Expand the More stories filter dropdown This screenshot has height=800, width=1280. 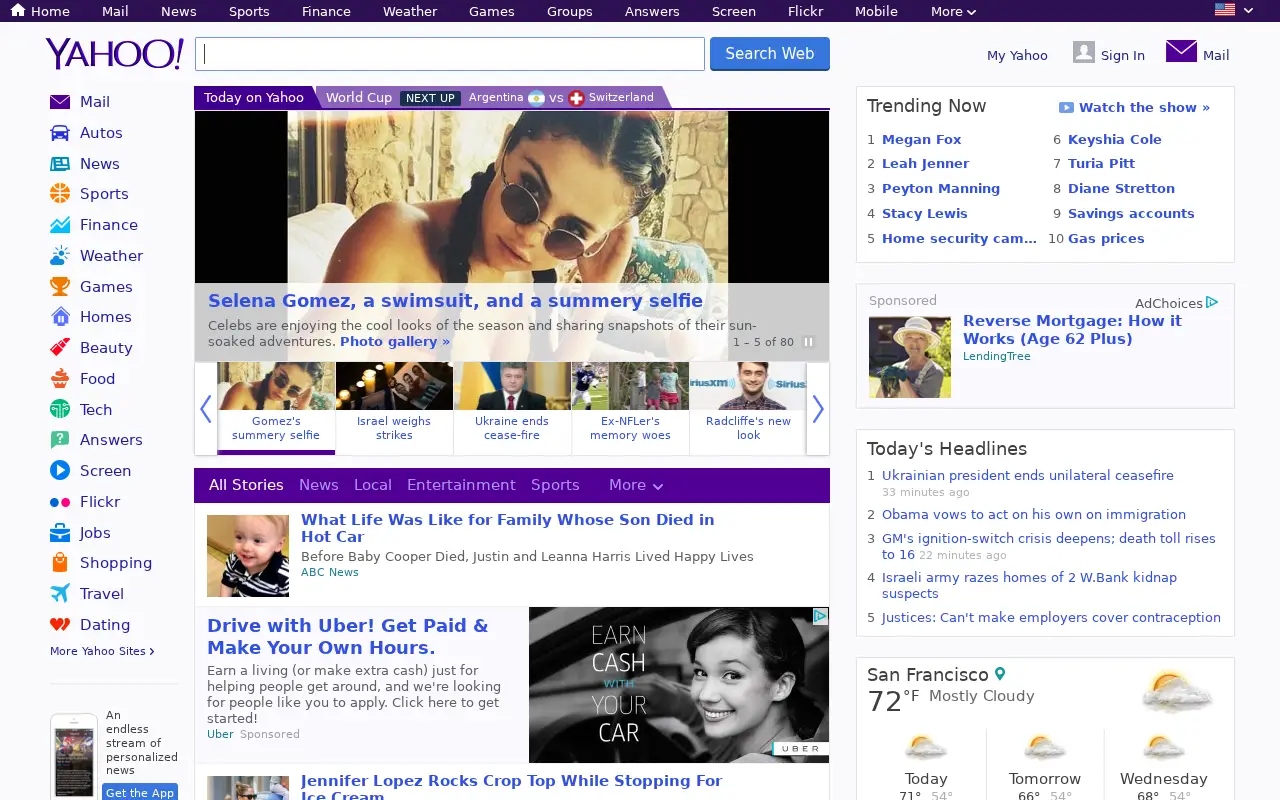click(x=636, y=485)
